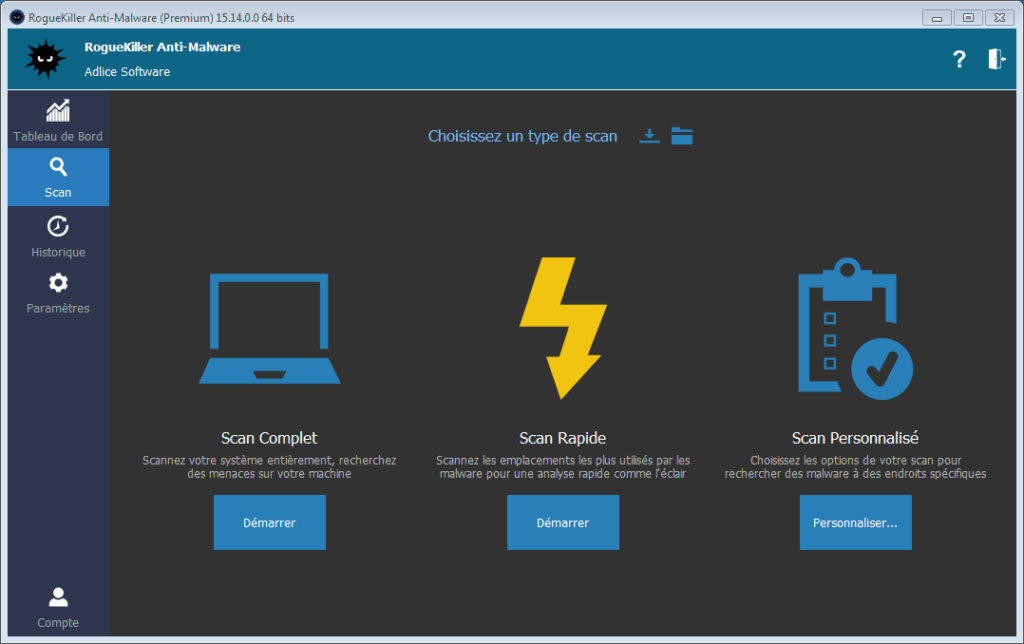This screenshot has width=1024, height=644.
Task: Open the help question mark icon
Action: pyautogui.click(x=959, y=59)
